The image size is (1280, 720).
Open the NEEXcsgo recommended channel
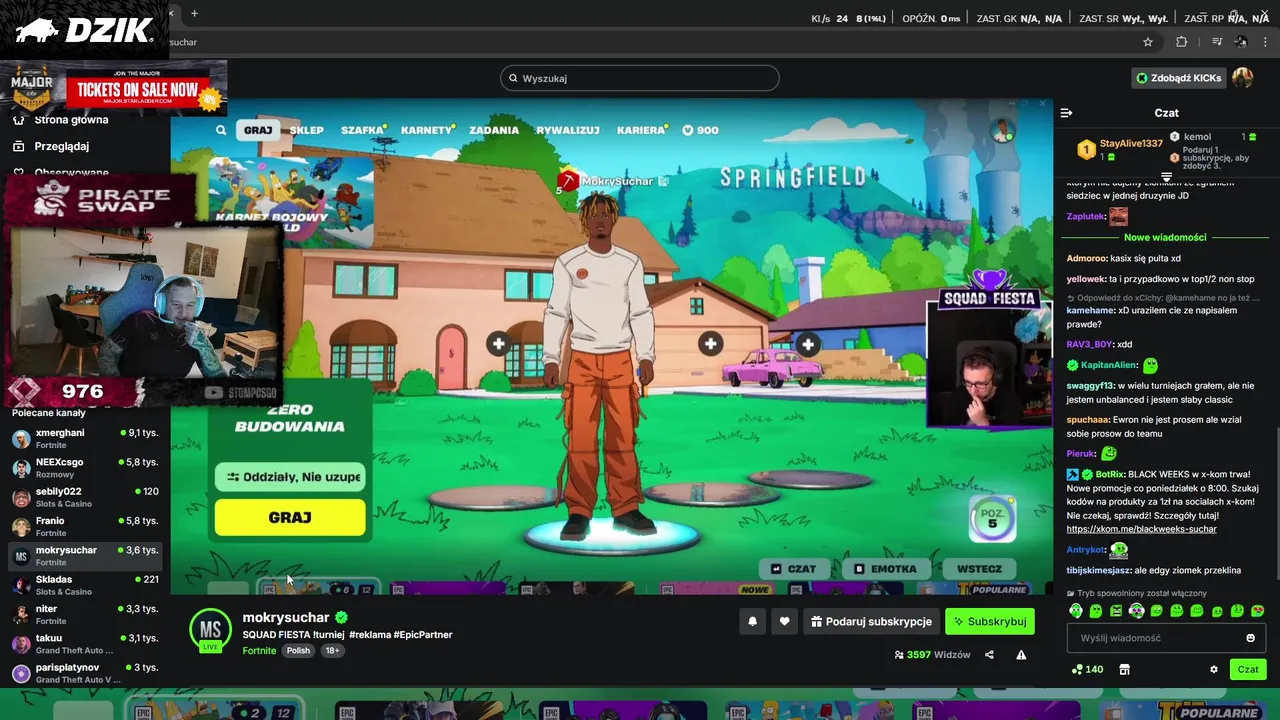85,467
